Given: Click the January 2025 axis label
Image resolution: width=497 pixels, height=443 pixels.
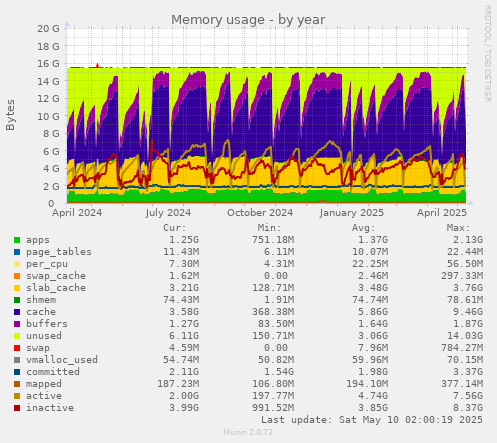Looking at the screenshot, I should [352, 213].
